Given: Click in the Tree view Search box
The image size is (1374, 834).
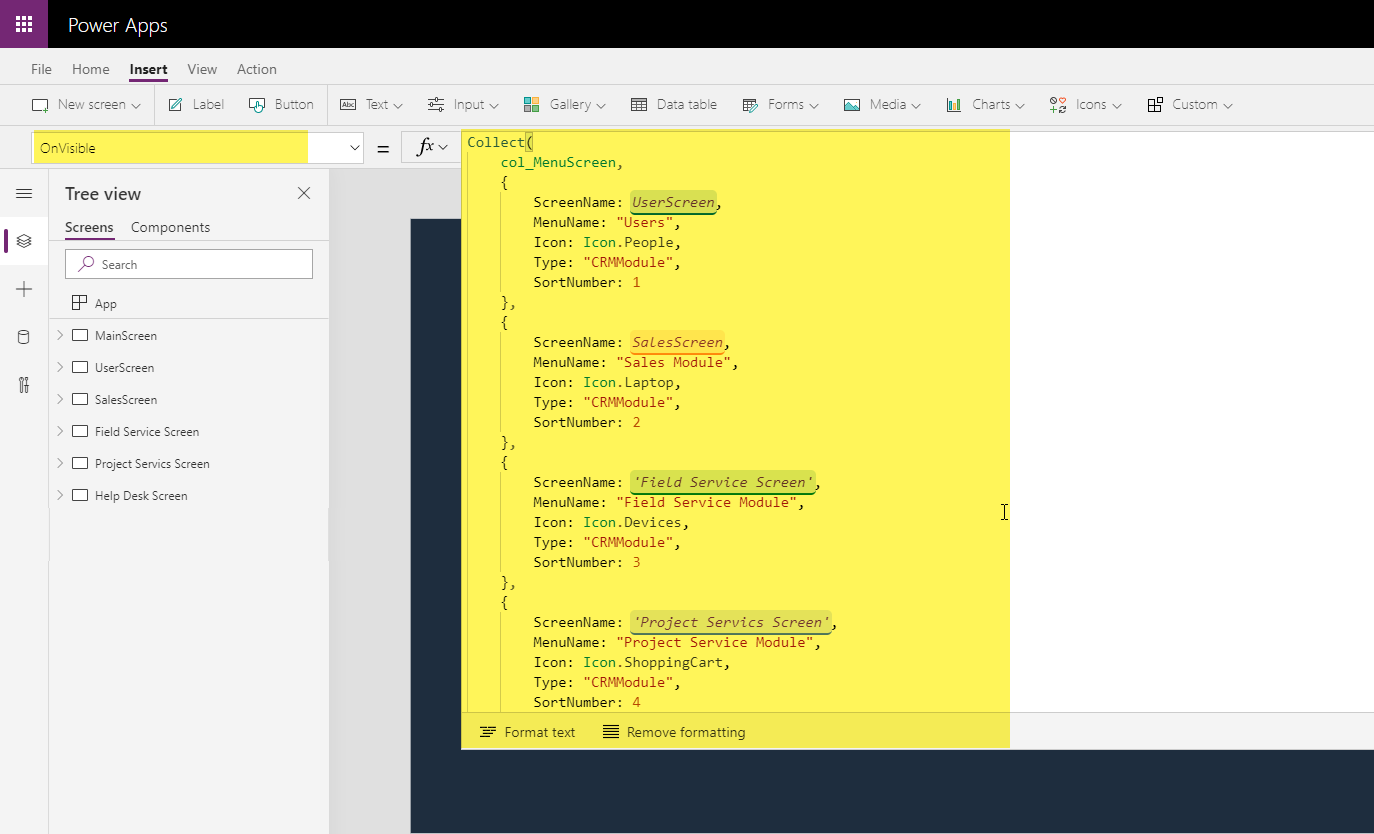Looking at the screenshot, I should tap(189, 264).
